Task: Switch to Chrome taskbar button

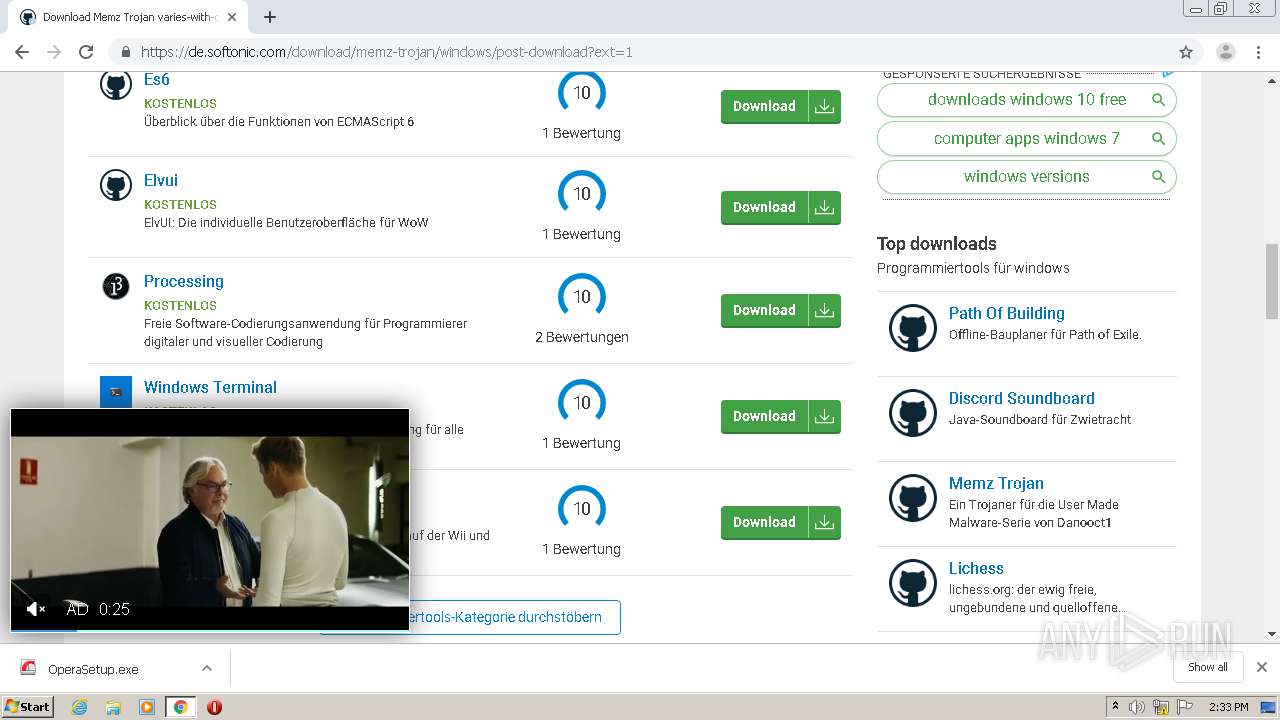Action: (x=180, y=707)
